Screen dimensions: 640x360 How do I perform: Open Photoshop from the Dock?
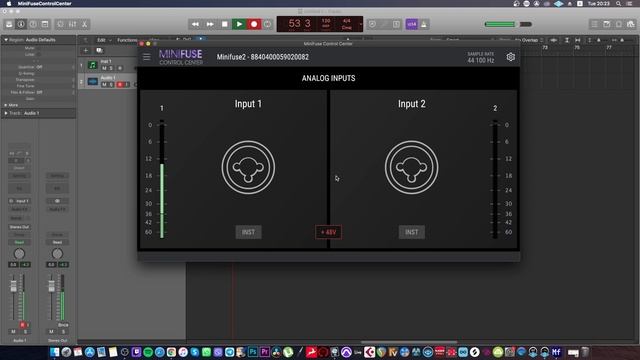pyautogui.click(x=253, y=352)
